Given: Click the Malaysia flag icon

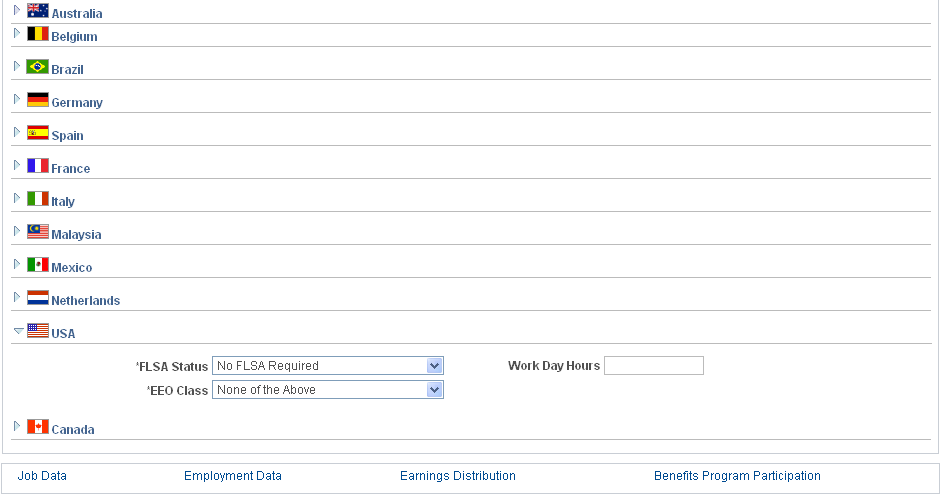Looking at the screenshot, I should pos(37,232).
